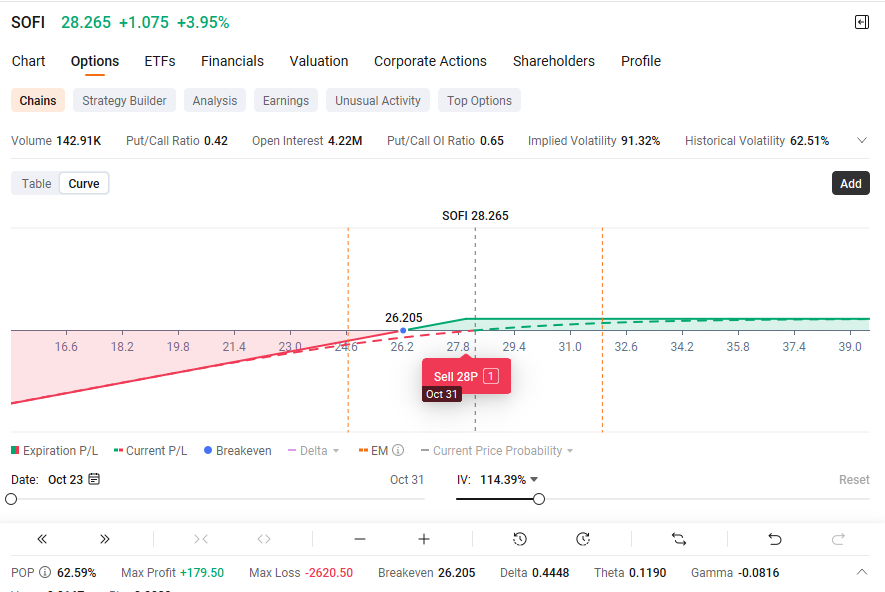The width and height of the screenshot is (885, 592).
Task: Select the Unusual Activity sub-tab
Action: coord(378,100)
